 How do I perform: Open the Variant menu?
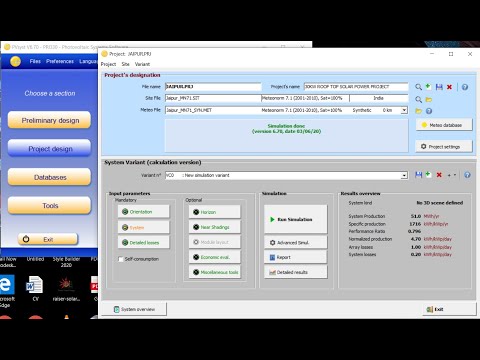point(142,64)
